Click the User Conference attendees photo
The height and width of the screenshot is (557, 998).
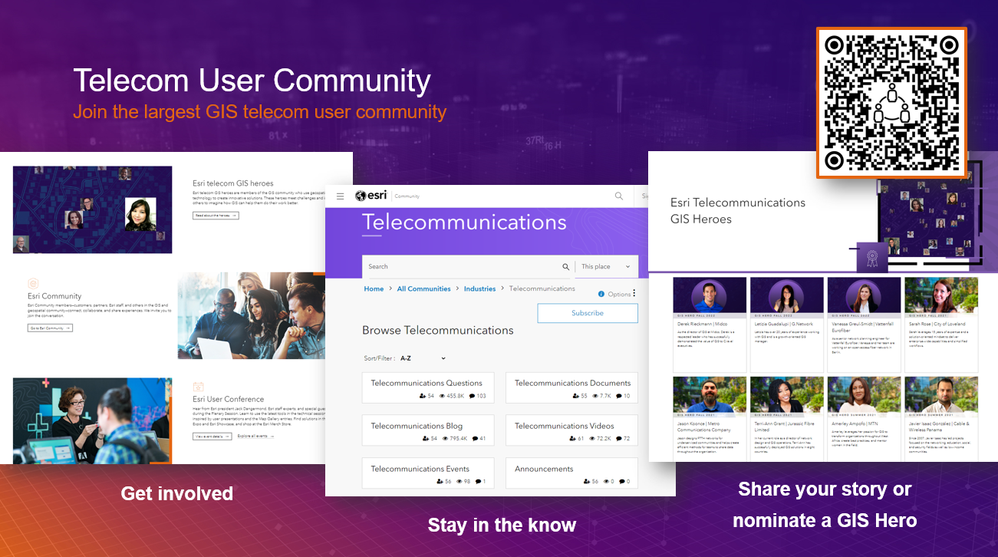pyautogui.click(x=92, y=421)
